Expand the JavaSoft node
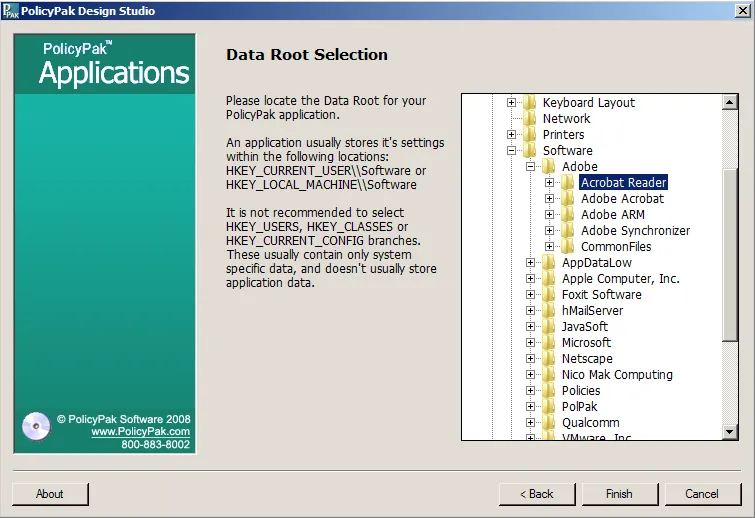This screenshot has height=518, width=755. tap(530, 326)
